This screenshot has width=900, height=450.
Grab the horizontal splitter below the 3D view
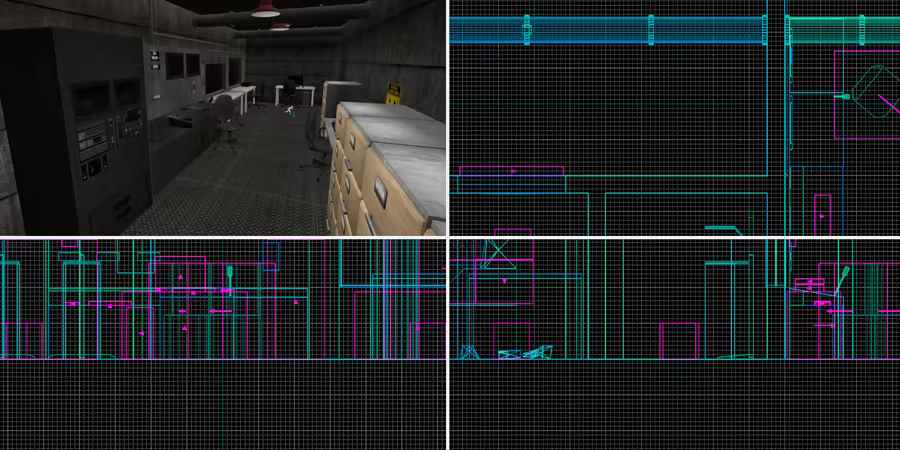pyautogui.click(x=222, y=237)
